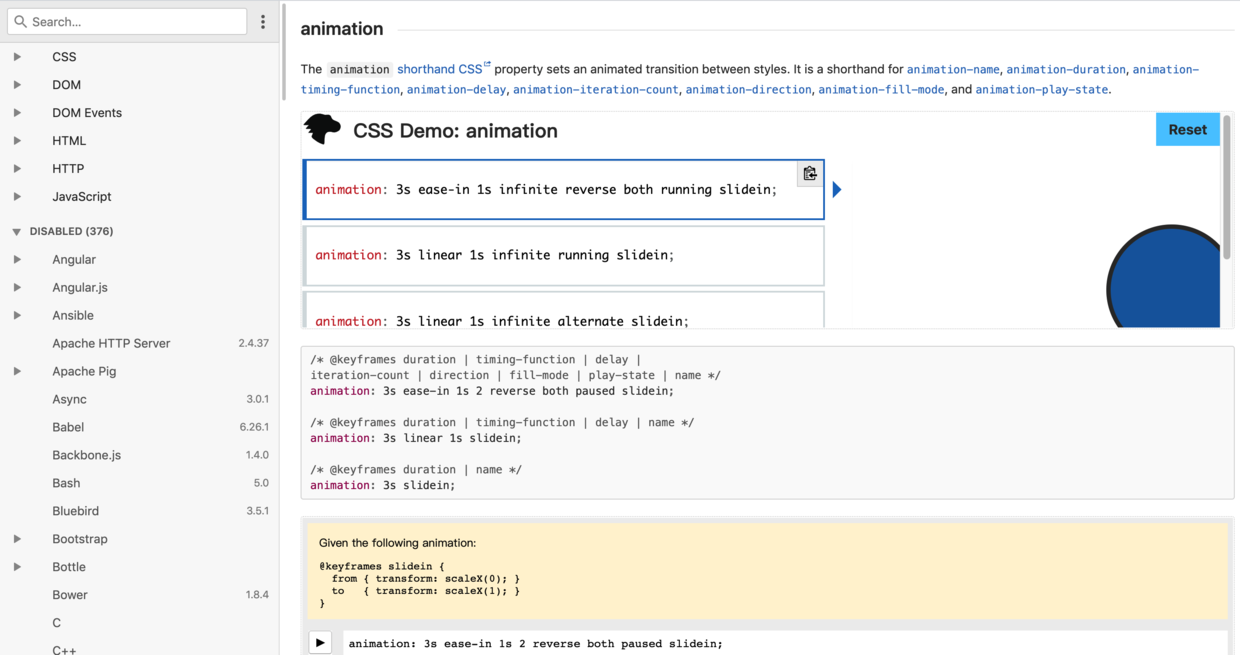Open the shorthand CSS external link
The width and height of the screenshot is (1240, 655).
pos(443,68)
